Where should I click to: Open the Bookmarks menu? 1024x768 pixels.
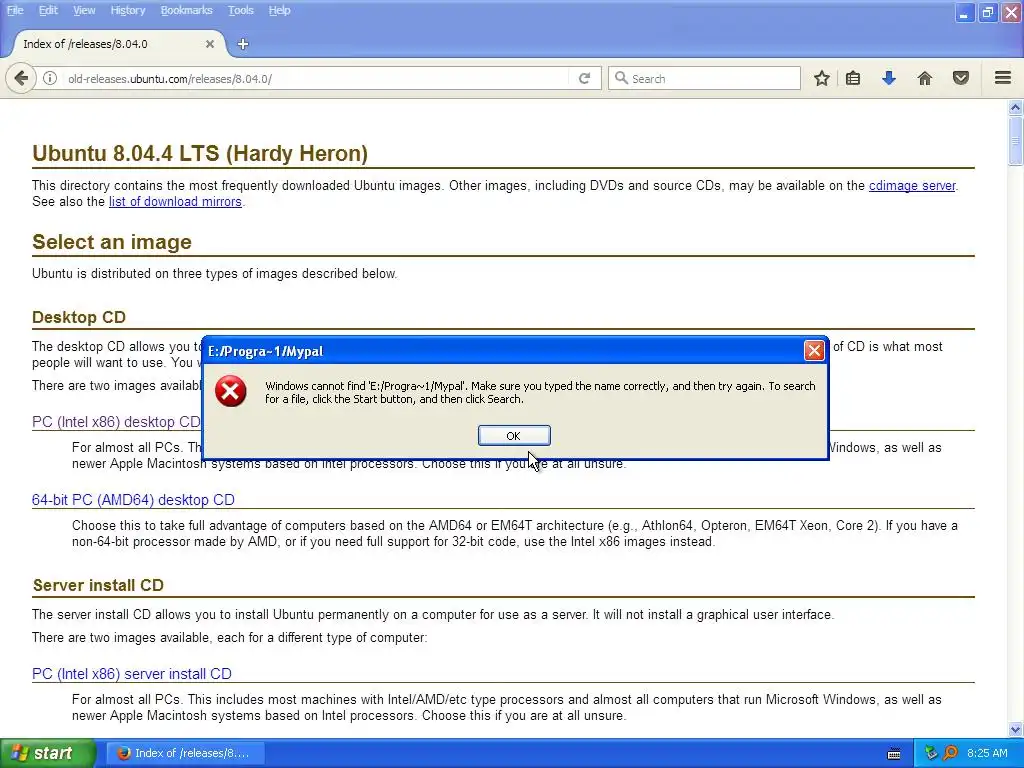click(187, 10)
